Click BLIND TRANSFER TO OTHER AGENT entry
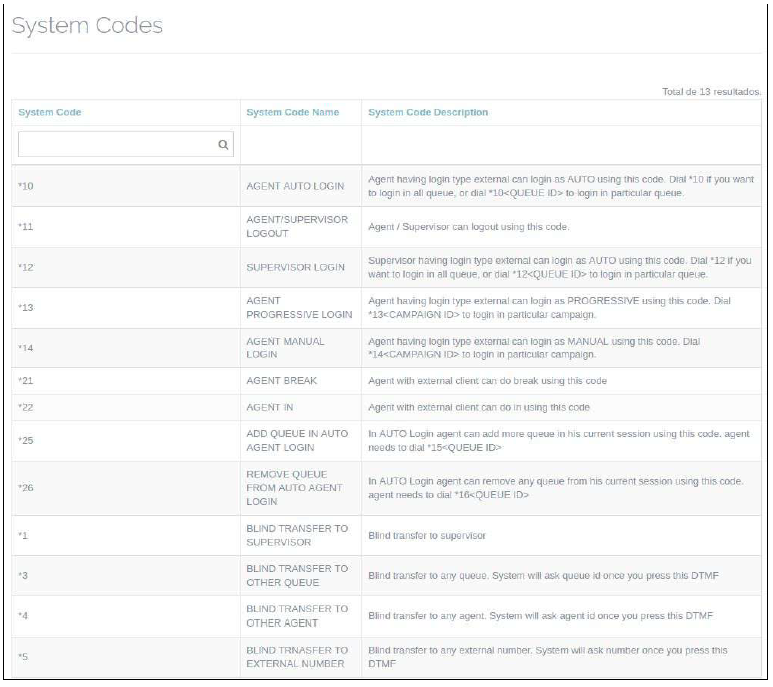This screenshot has width=773, height=687. click(297, 616)
